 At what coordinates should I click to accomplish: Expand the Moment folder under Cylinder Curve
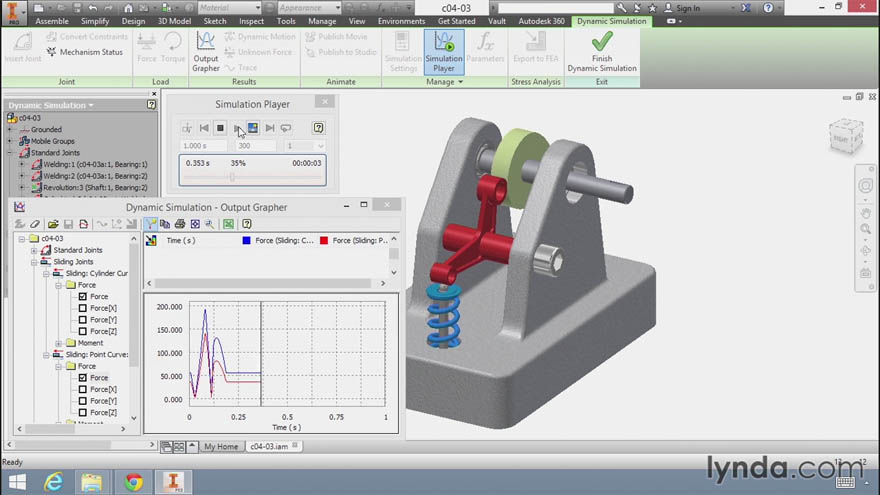58,343
